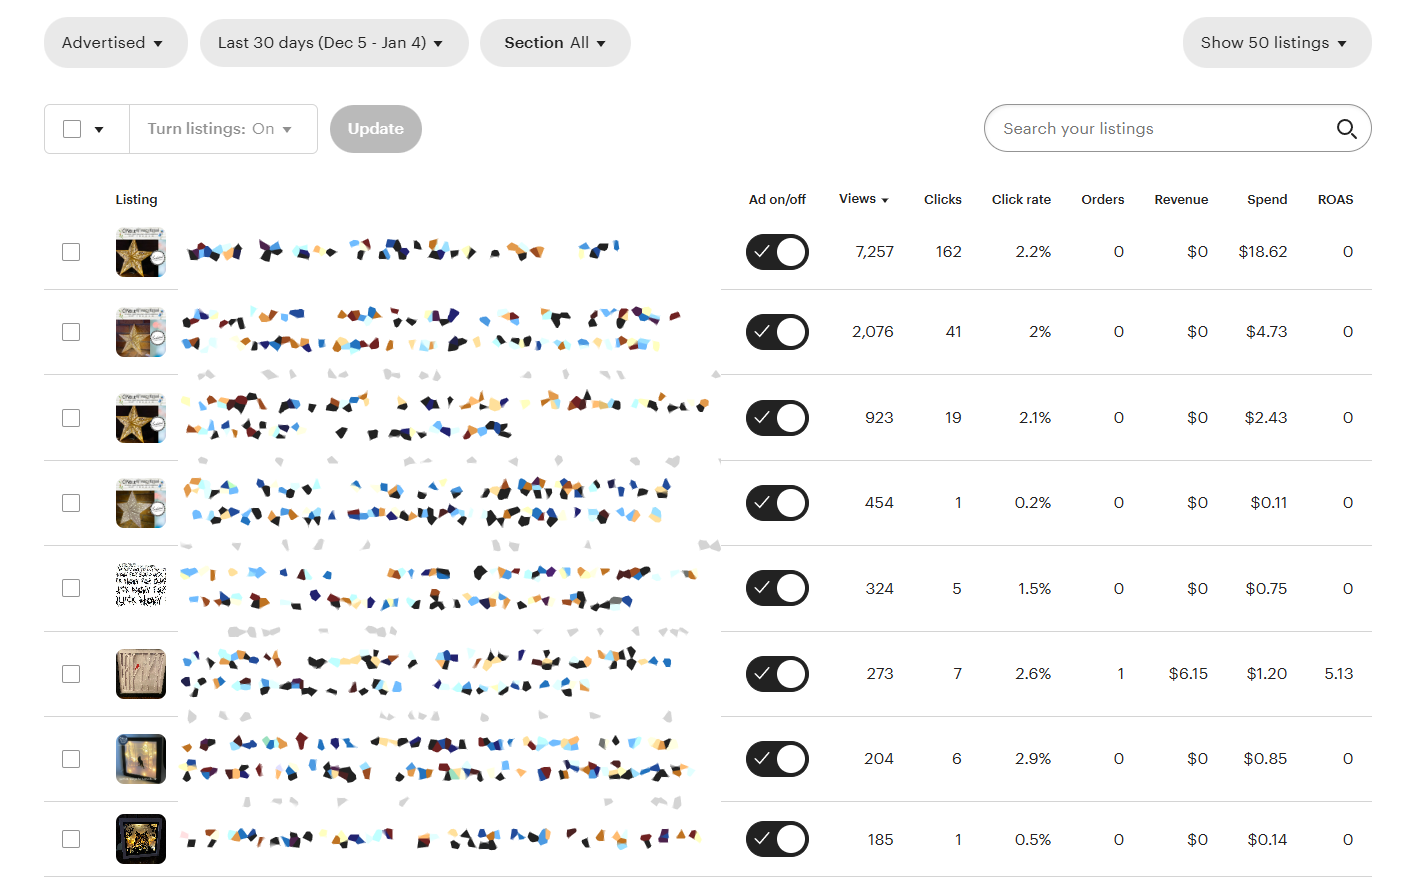Open the Section All filter dropdown
This screenshot has height=884, width=1413.
coord(555,43)
